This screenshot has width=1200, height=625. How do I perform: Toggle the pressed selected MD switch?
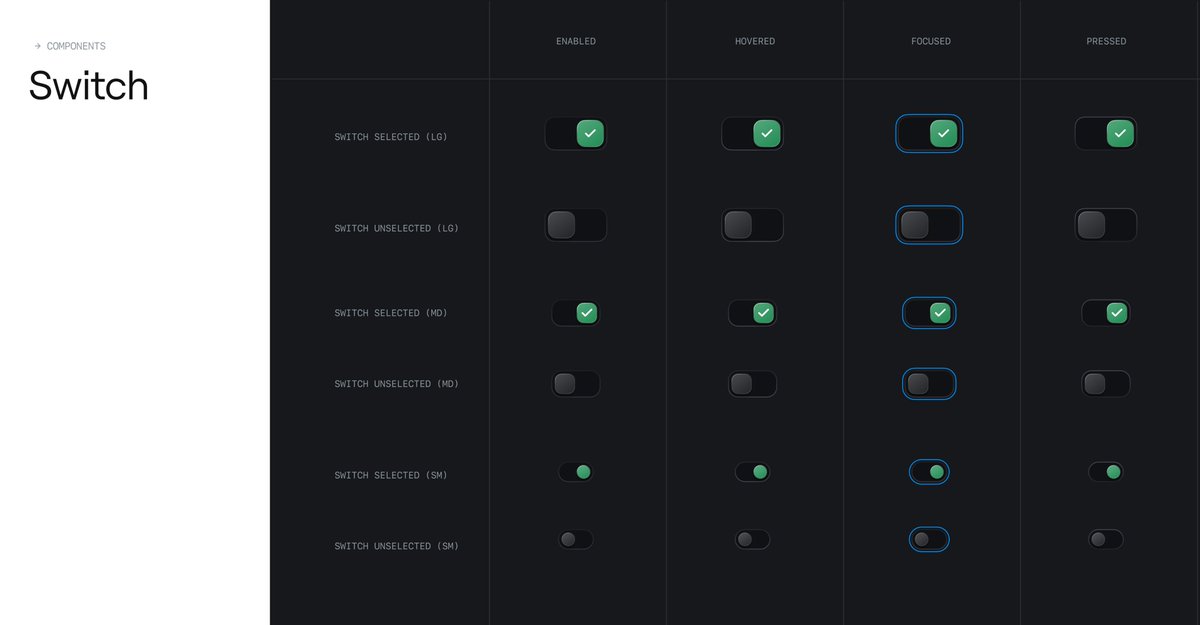(x=1106, y=313)
